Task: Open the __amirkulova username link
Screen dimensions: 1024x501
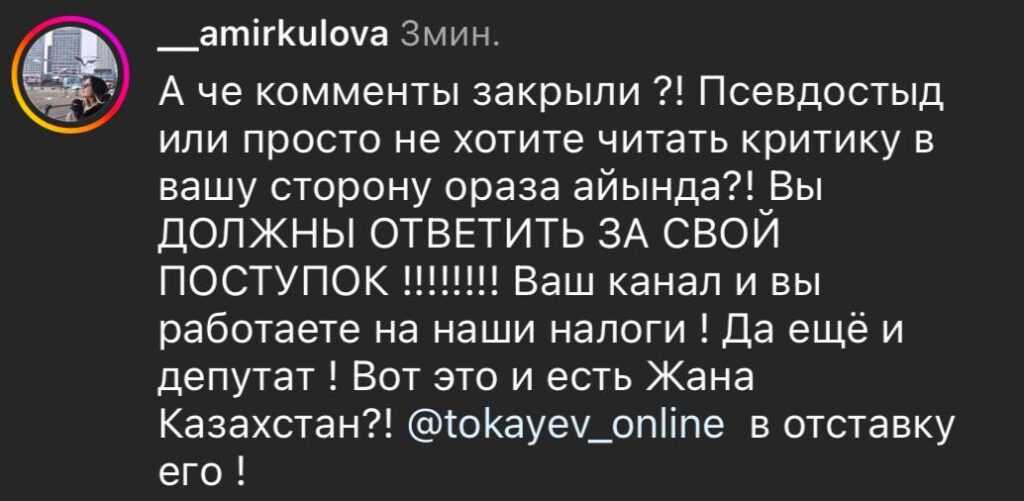Action: 274,34
